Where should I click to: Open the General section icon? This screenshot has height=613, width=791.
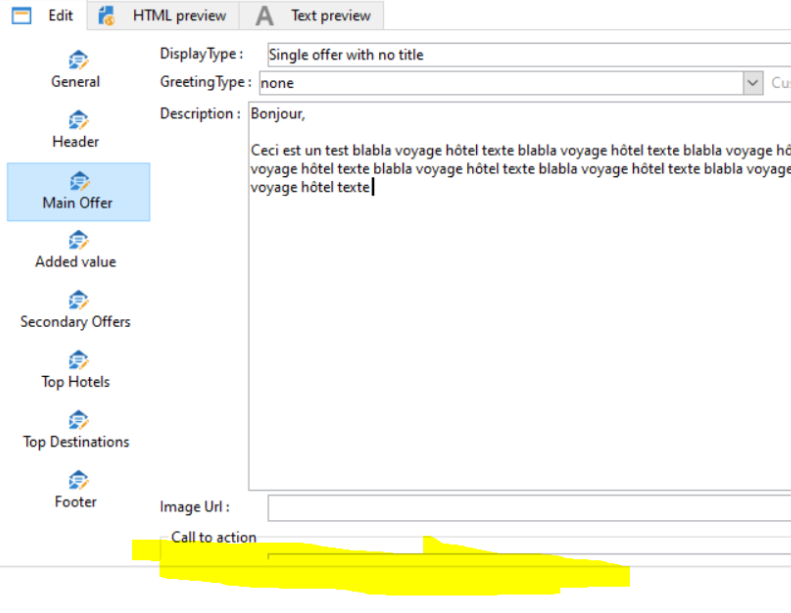click(78, 60)
